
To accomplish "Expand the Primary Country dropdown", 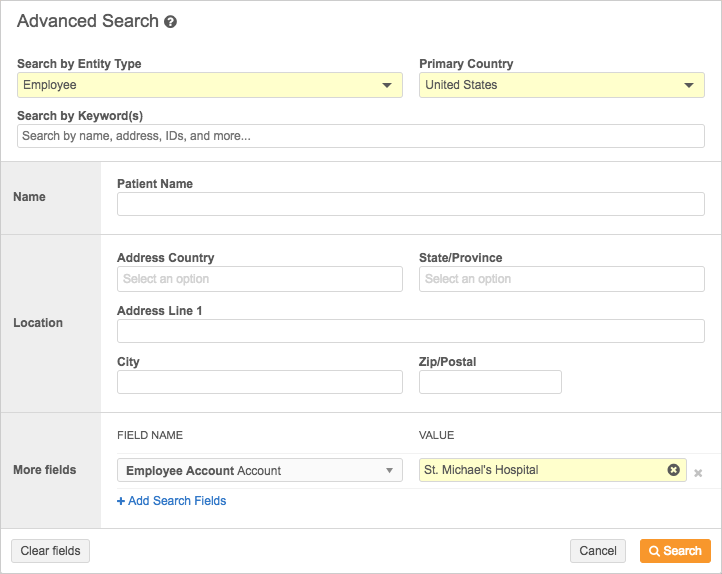I will point(561,85).
